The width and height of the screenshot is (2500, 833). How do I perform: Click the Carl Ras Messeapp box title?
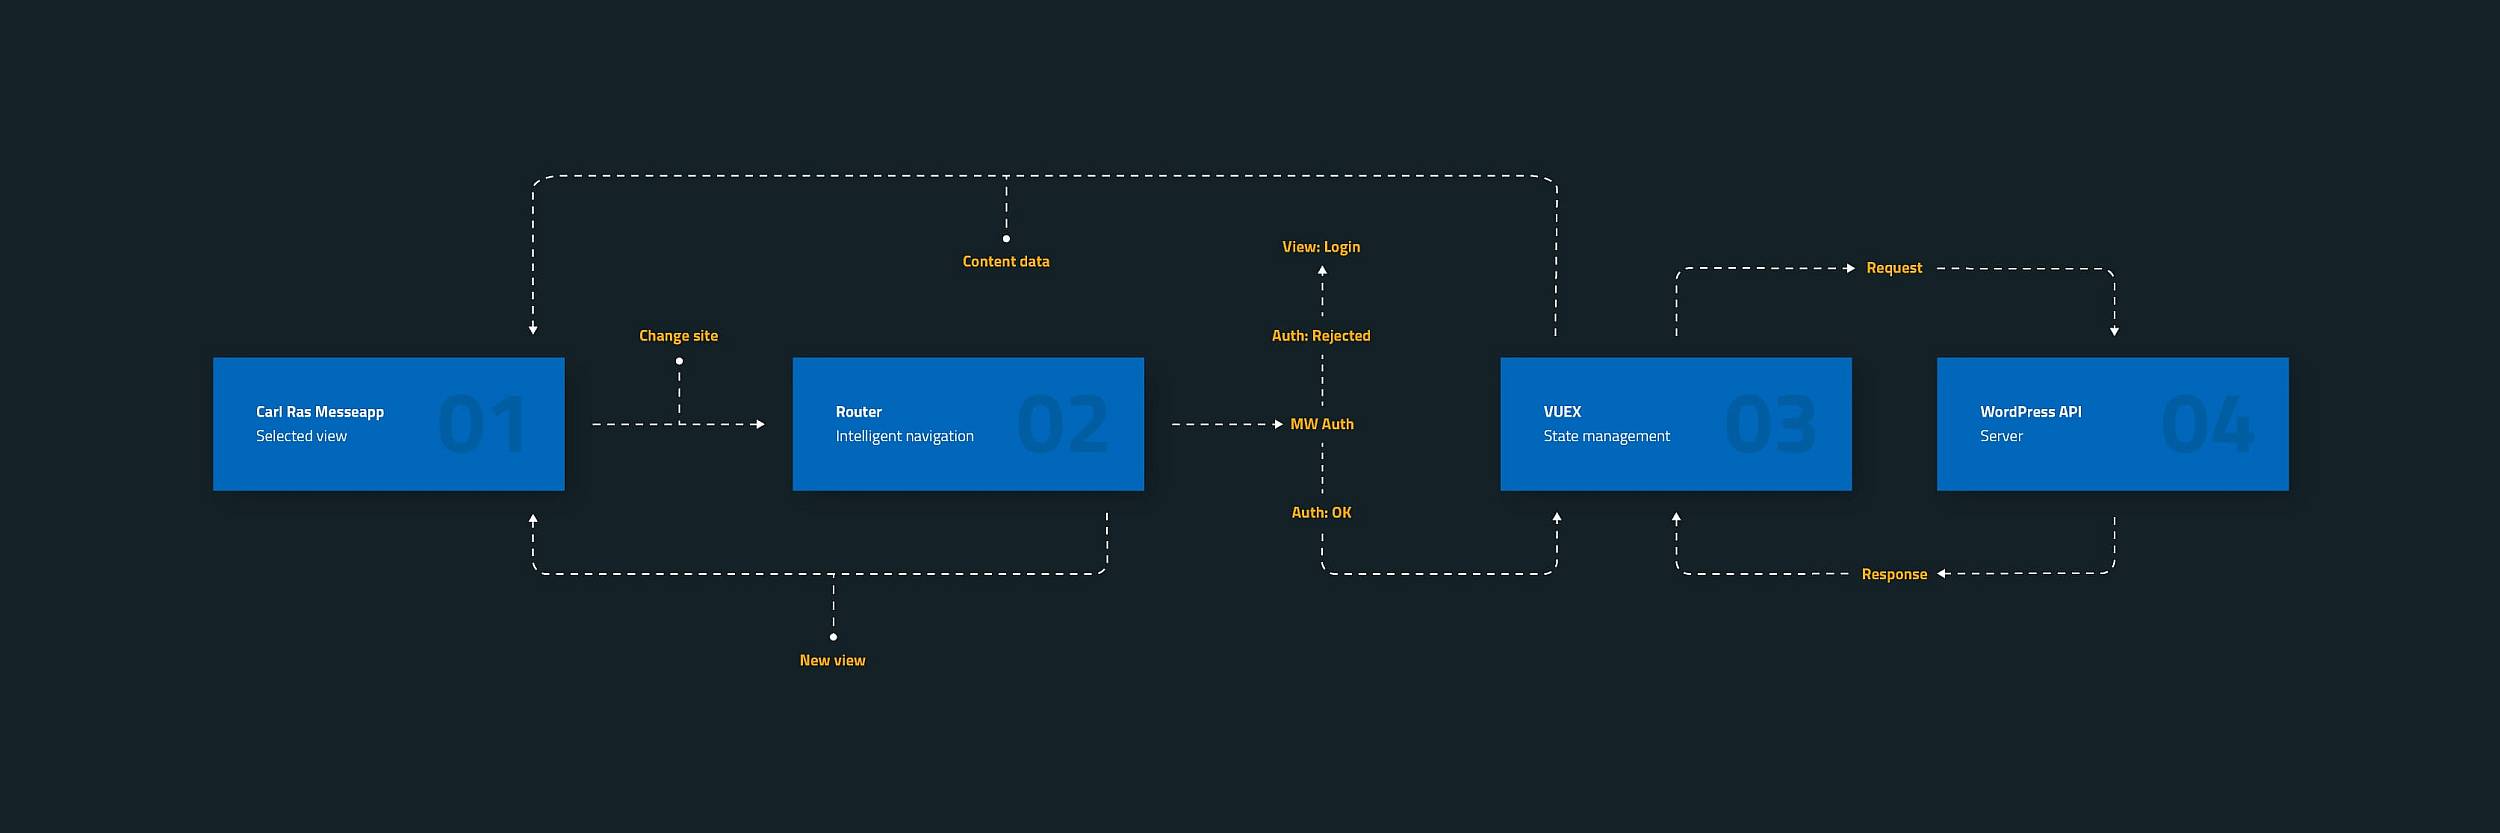(x=319, y=412)
